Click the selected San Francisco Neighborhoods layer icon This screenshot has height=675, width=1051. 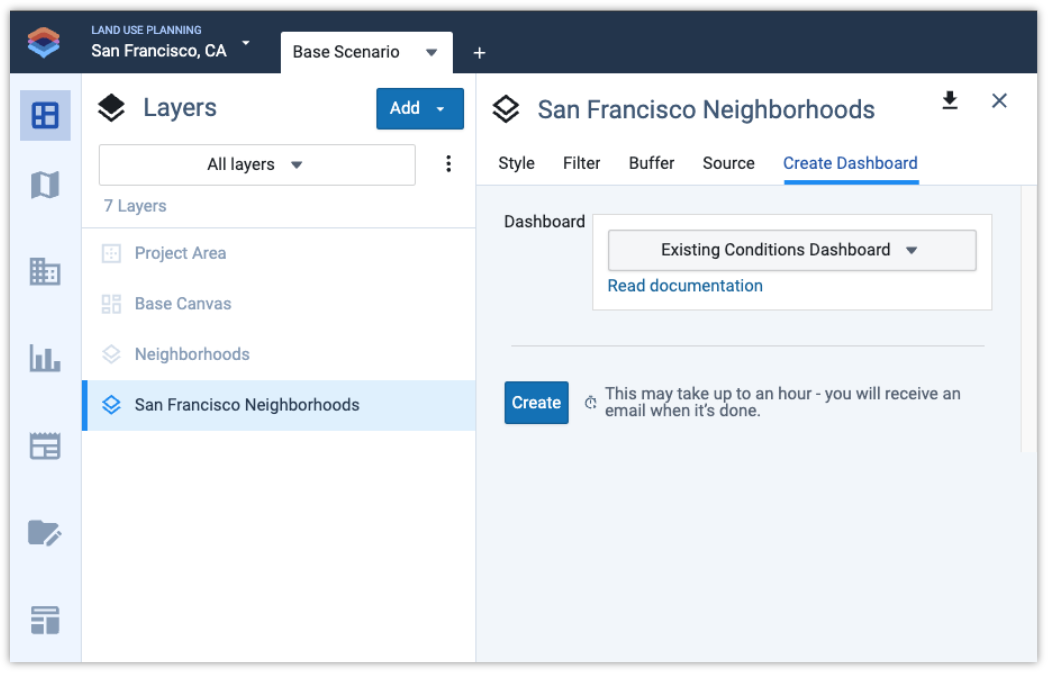tap(111, 405)
